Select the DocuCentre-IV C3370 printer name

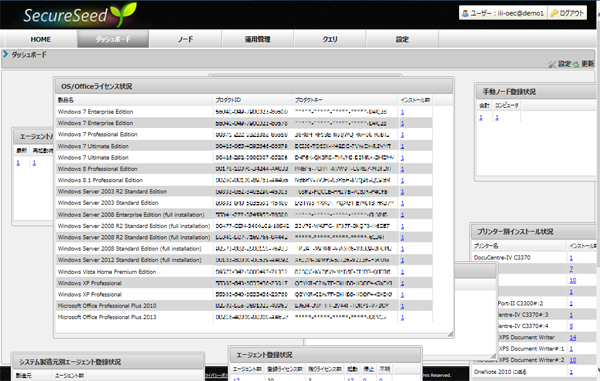[x=502, y=258]
